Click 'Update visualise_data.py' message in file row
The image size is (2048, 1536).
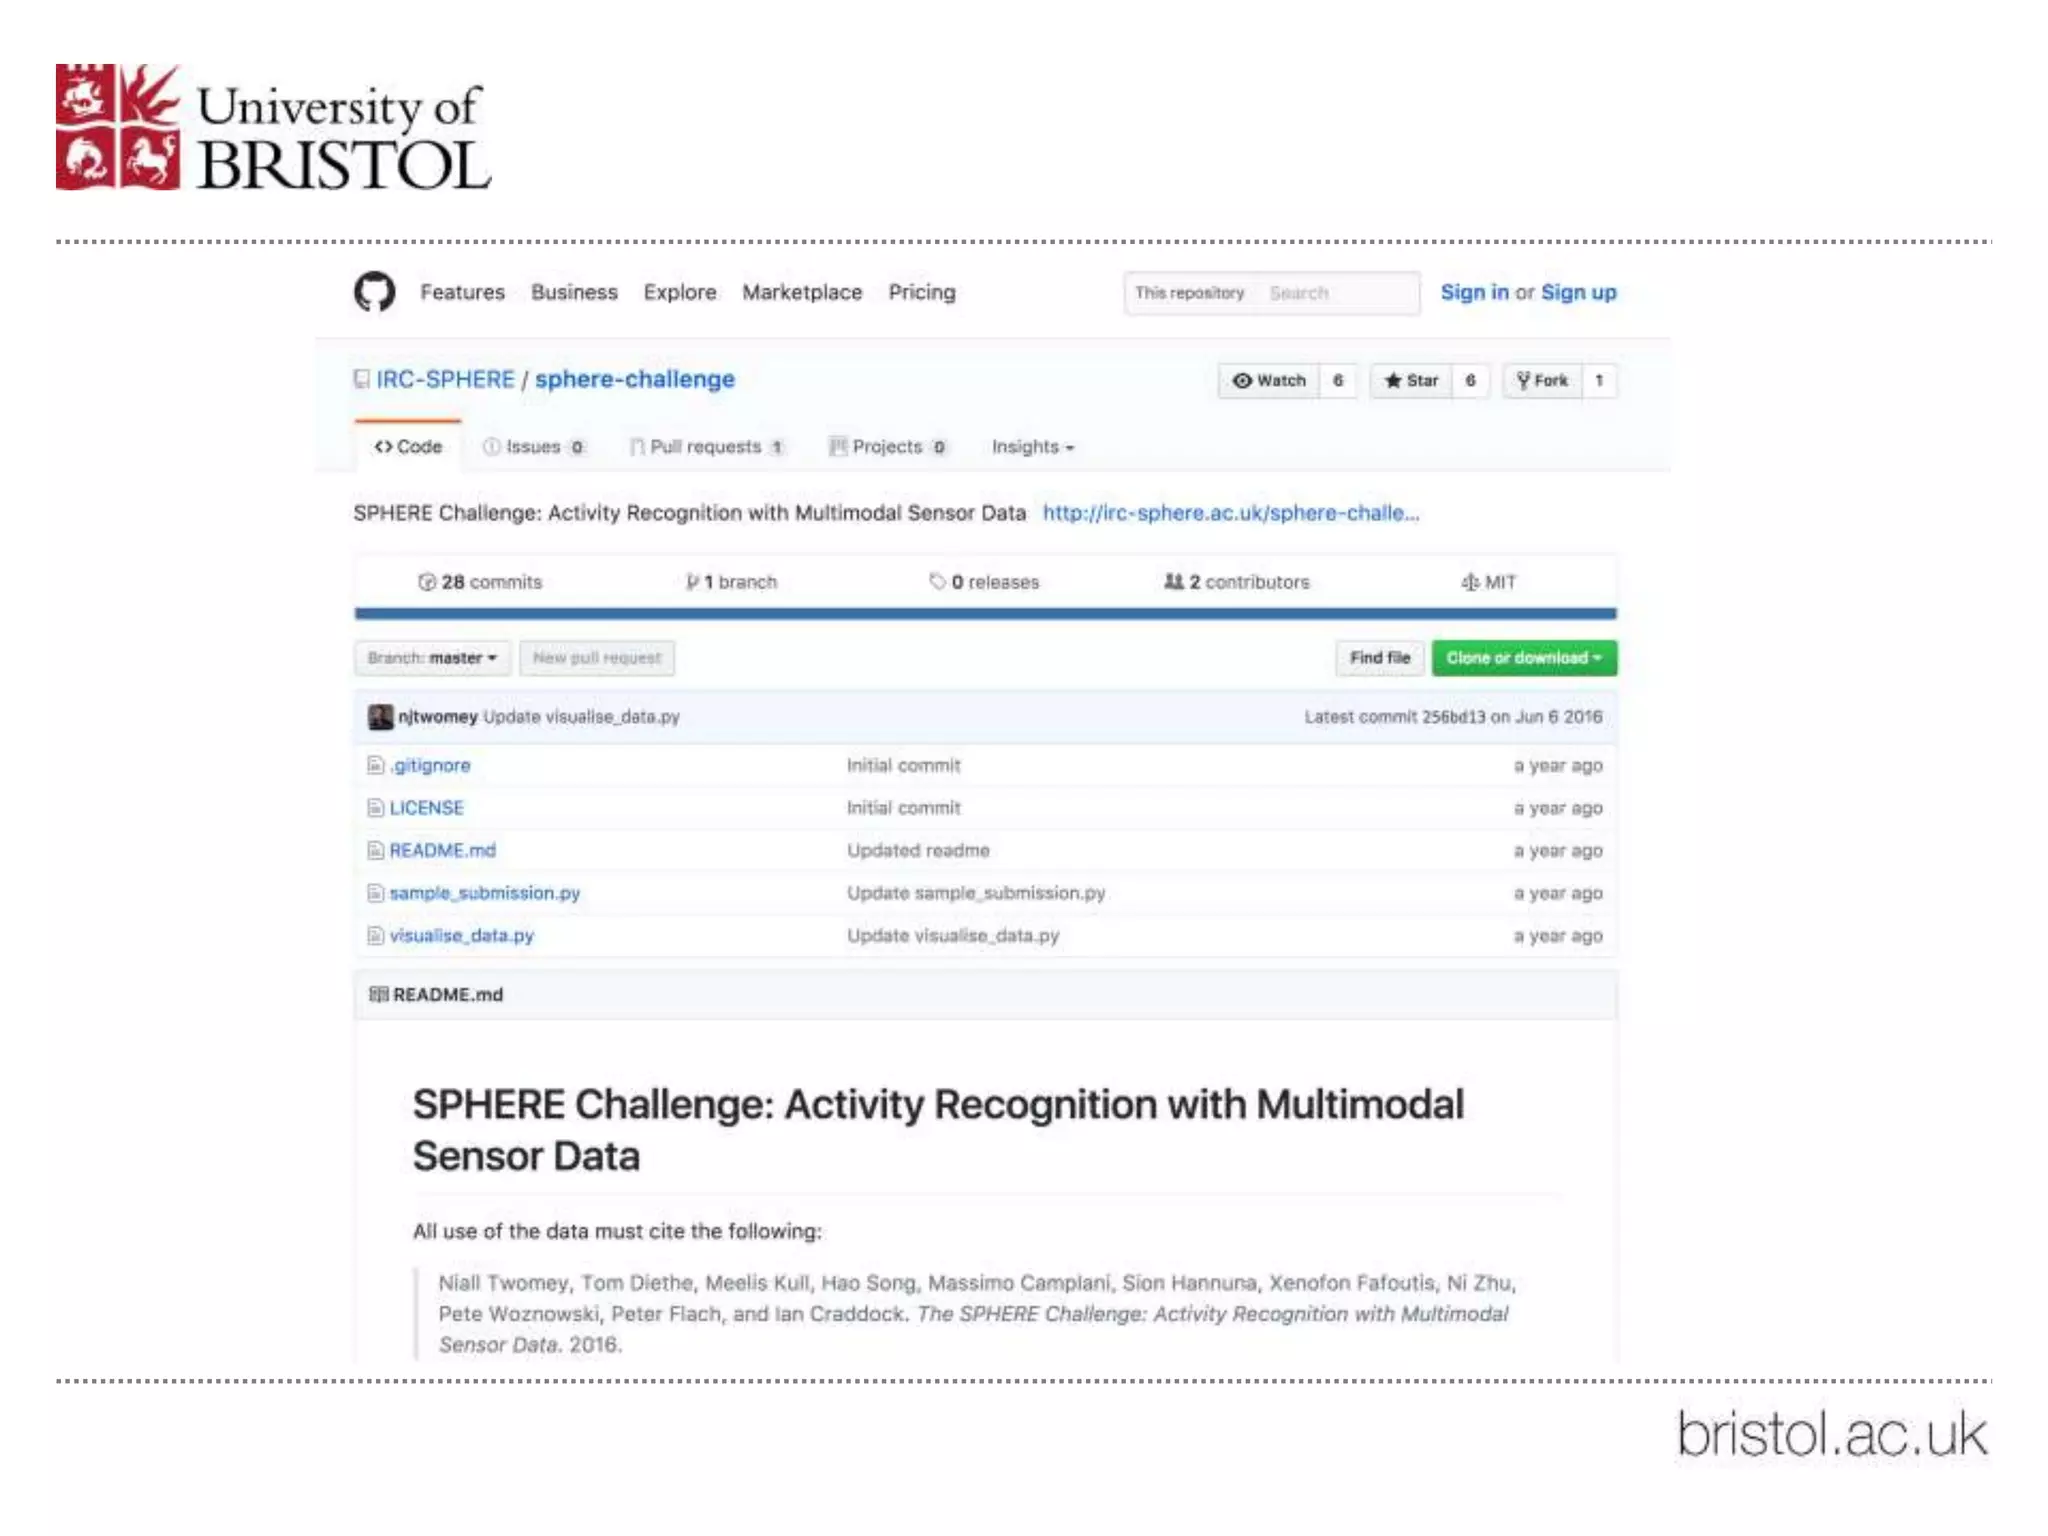point(953,936)
